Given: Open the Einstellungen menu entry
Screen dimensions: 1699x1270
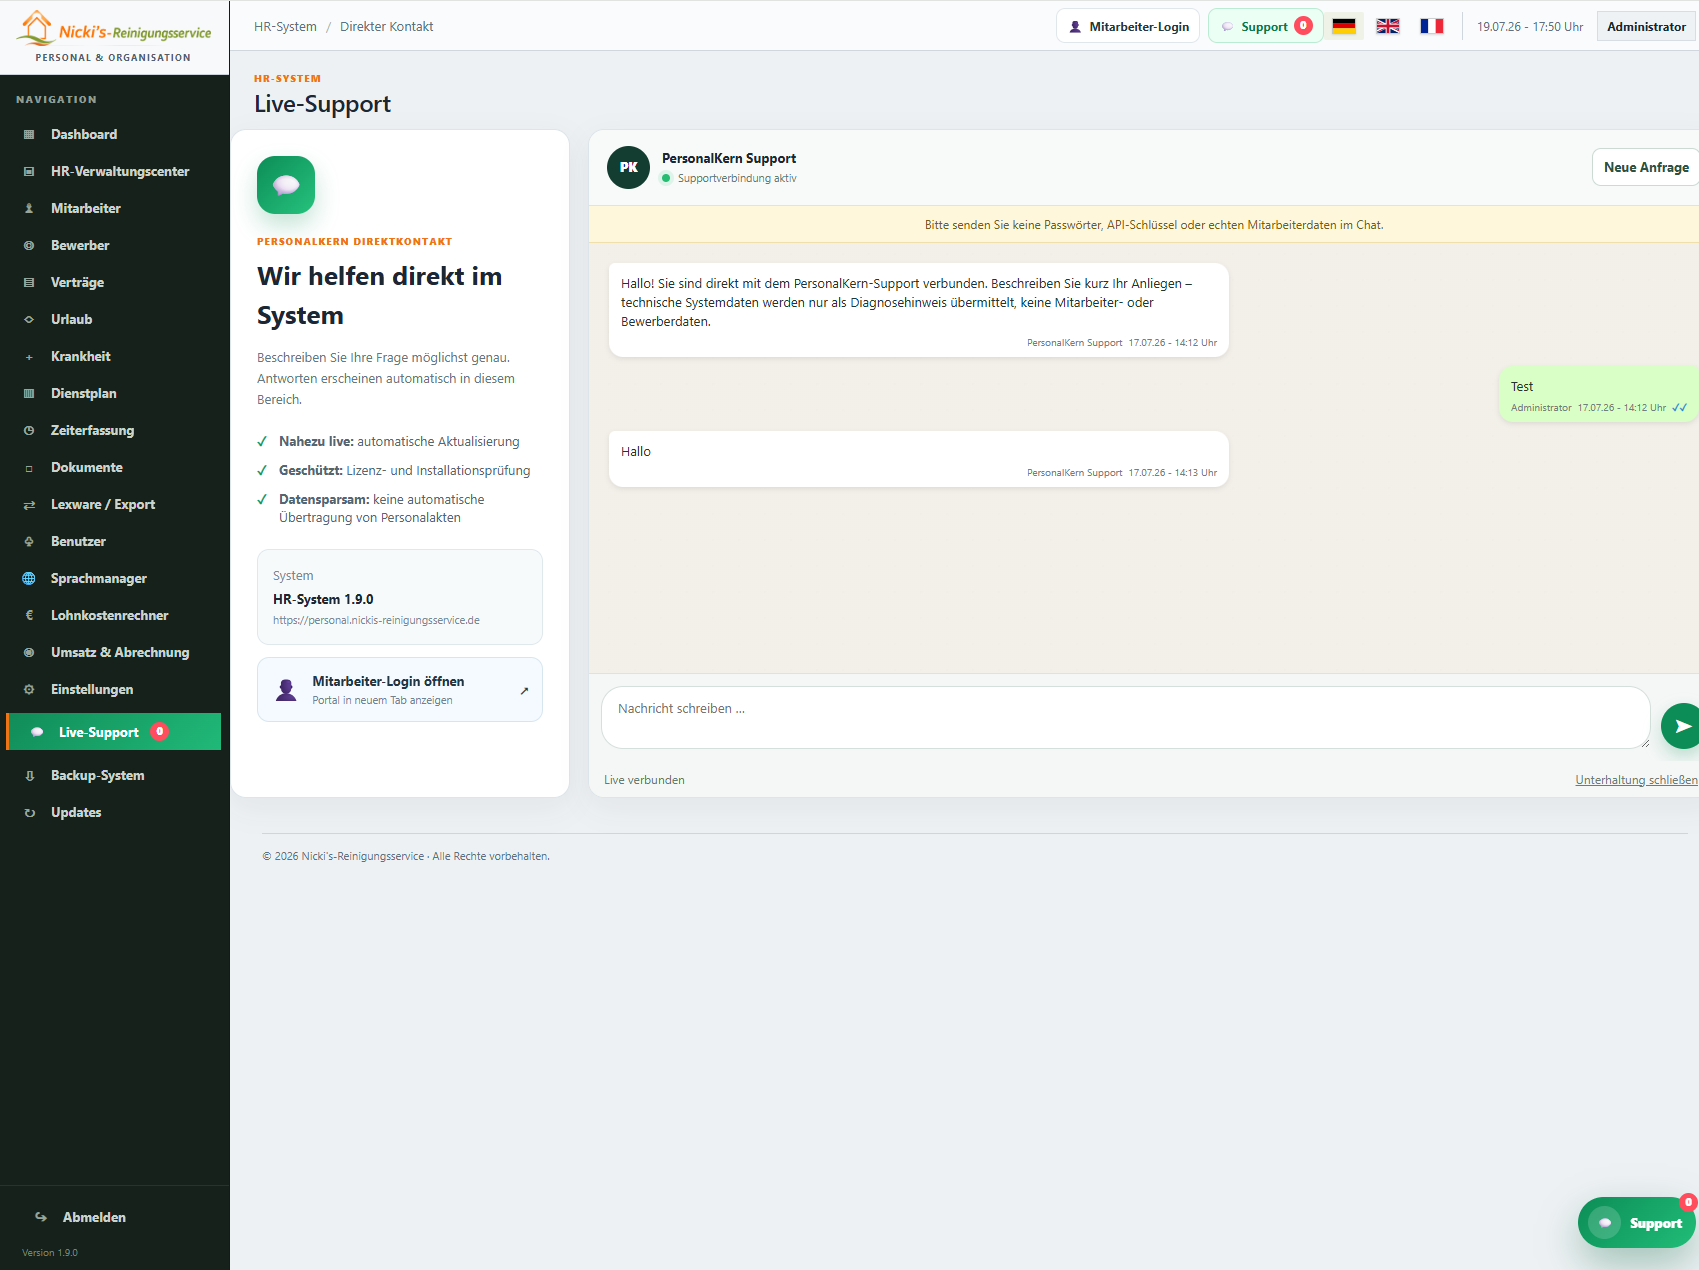Looking at the screenshot, I should point(113,689).
